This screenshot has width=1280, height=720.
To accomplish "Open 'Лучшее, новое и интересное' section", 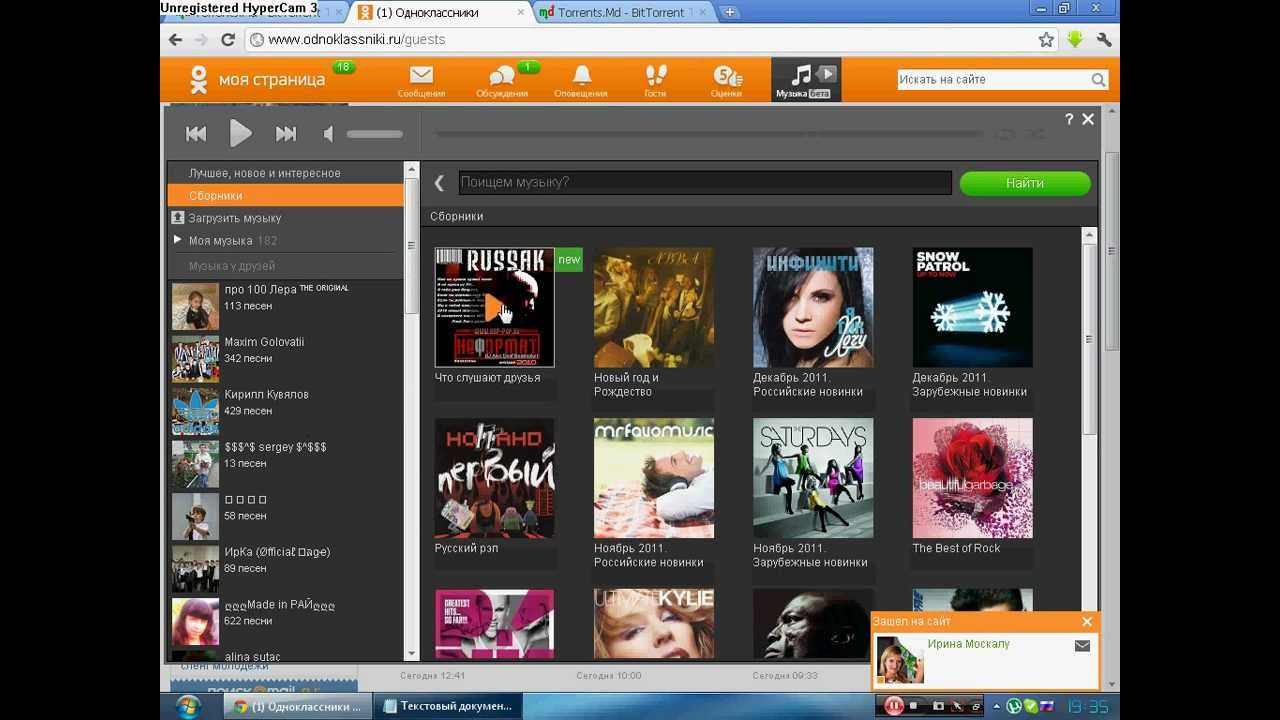I will click(x=264, y=173).
